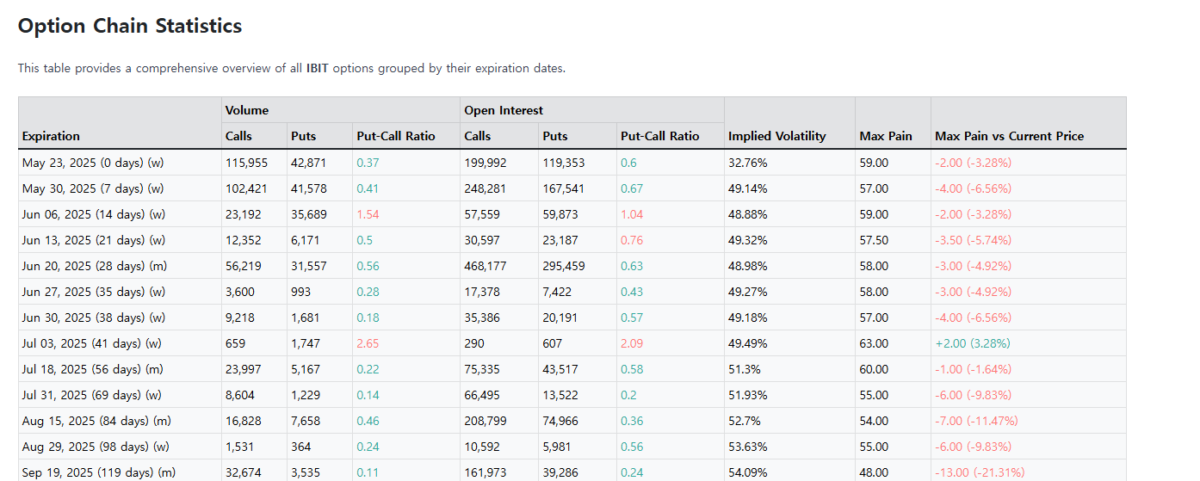1200x481 pixels.
Task: Click calls volume value 115,955
Action: pos(246,162)
